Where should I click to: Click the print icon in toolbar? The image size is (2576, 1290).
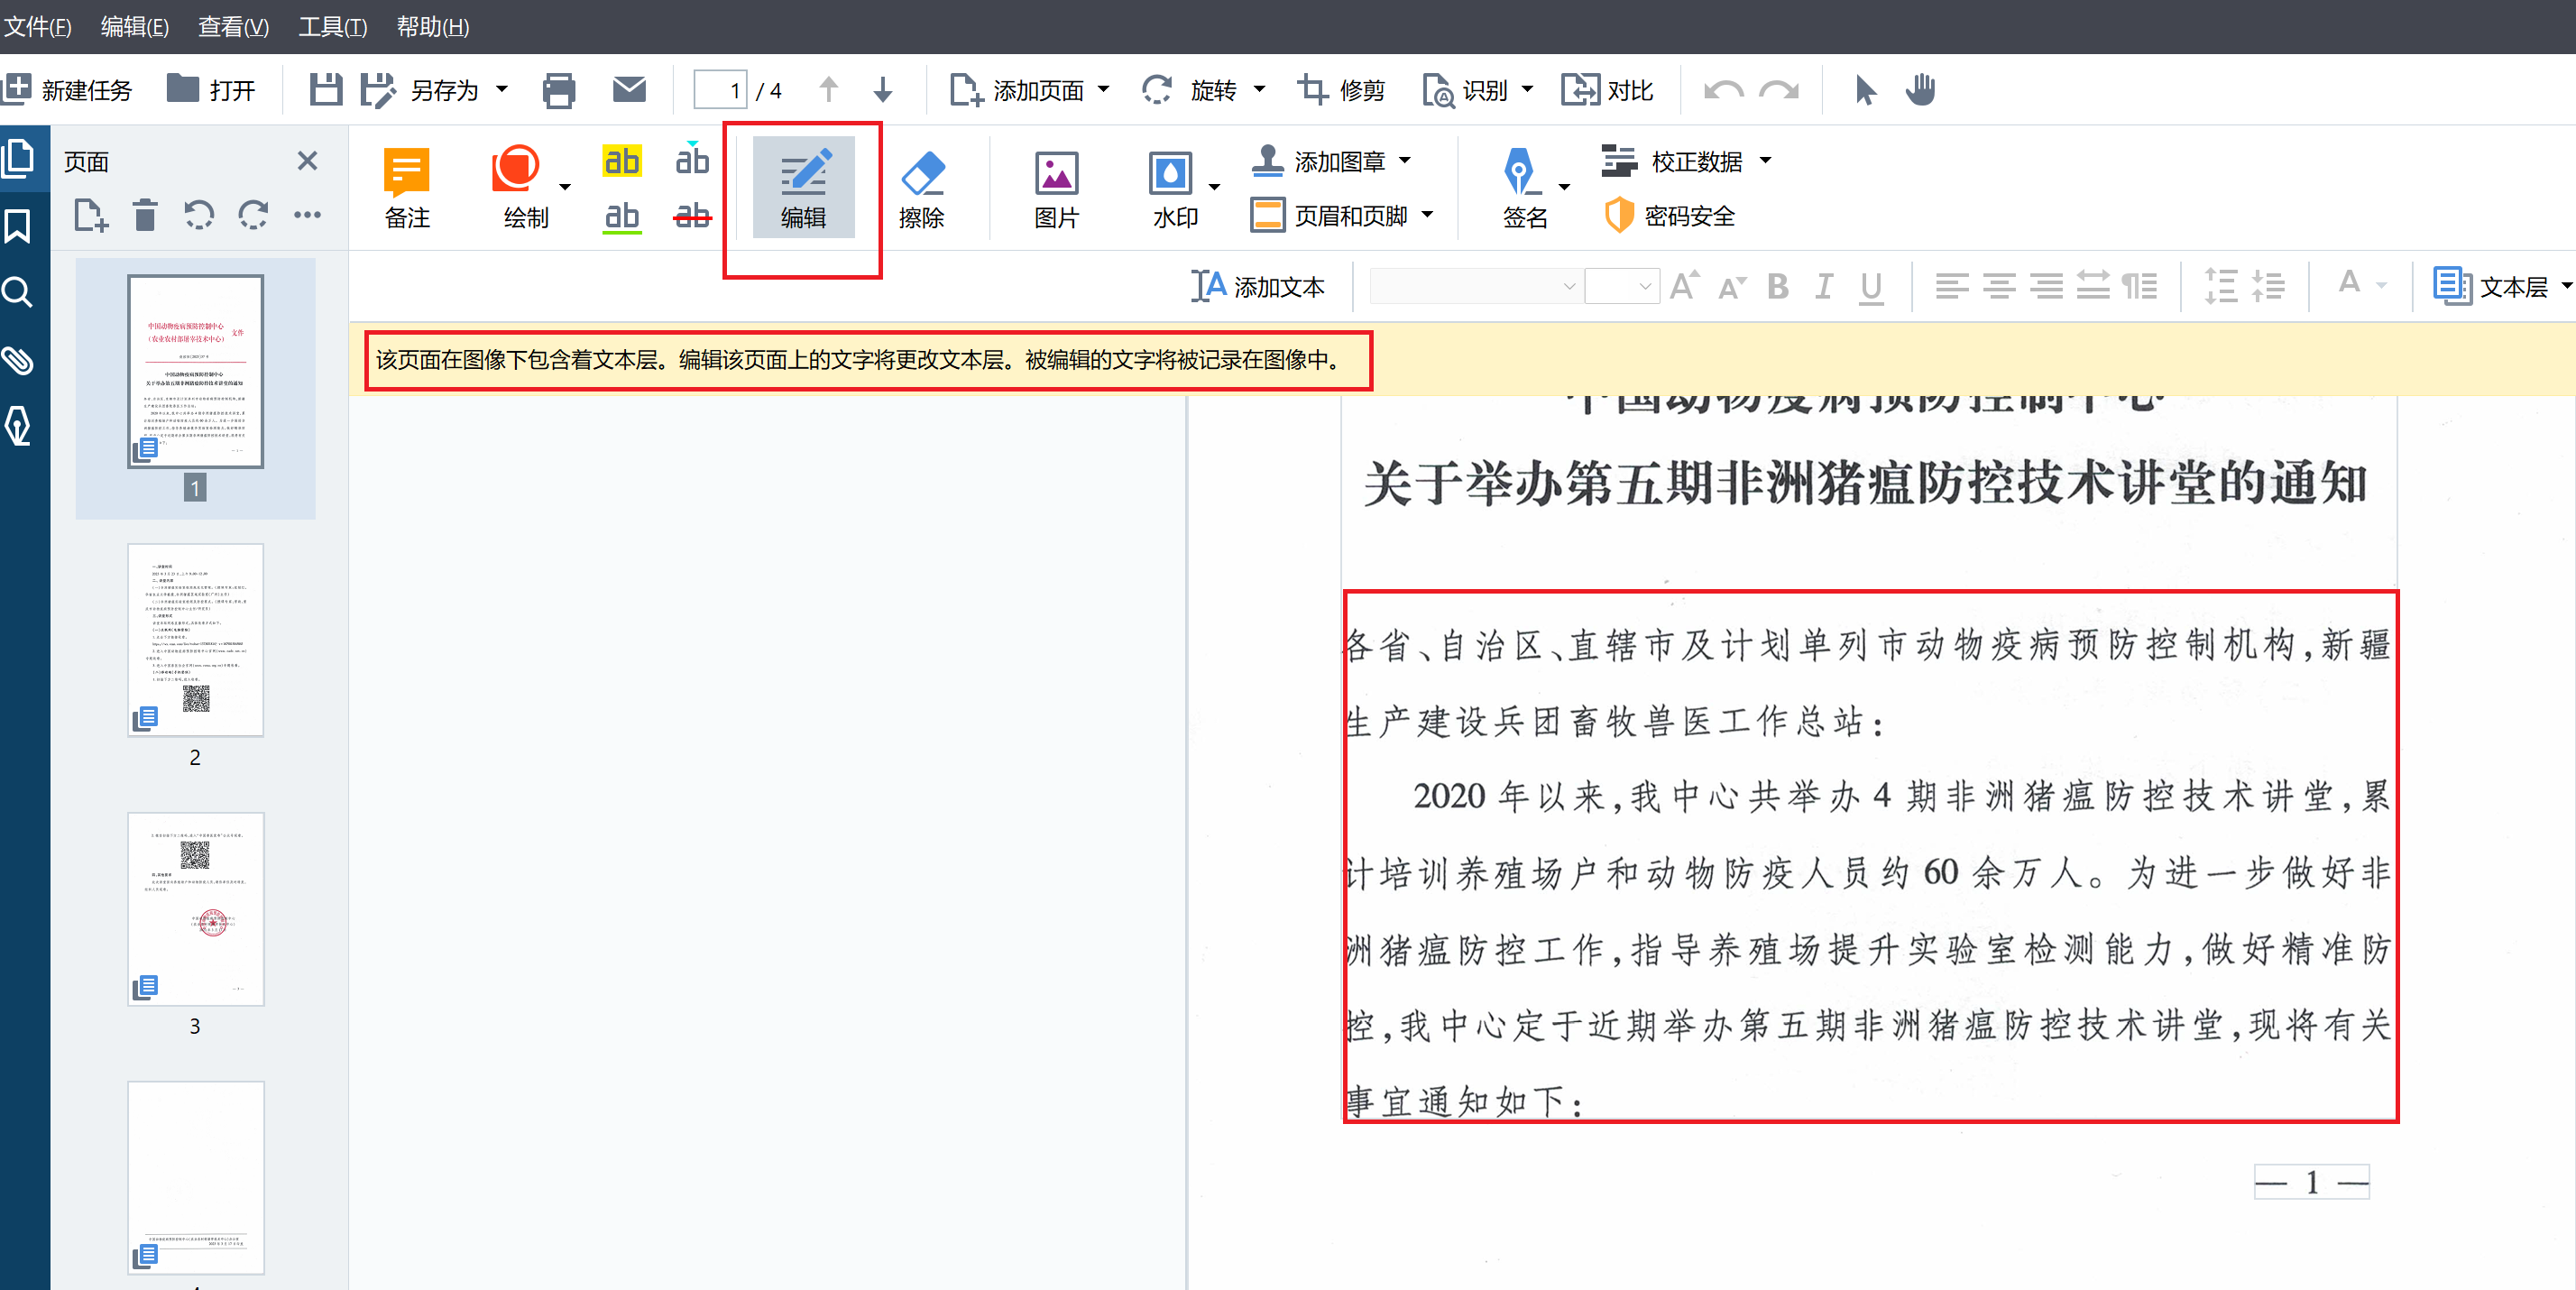558,90
